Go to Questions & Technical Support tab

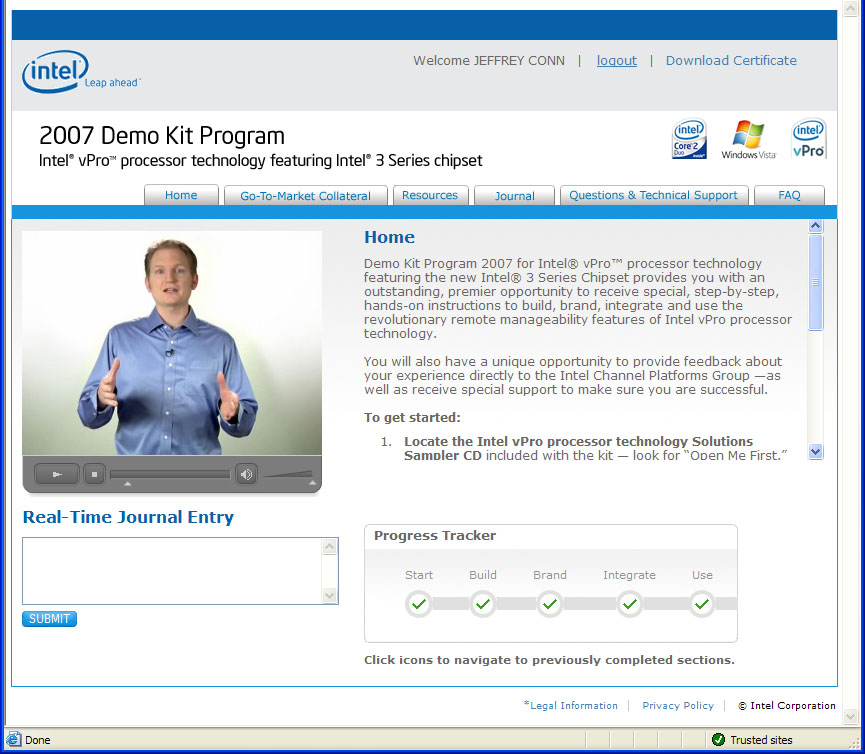point(653,195)
